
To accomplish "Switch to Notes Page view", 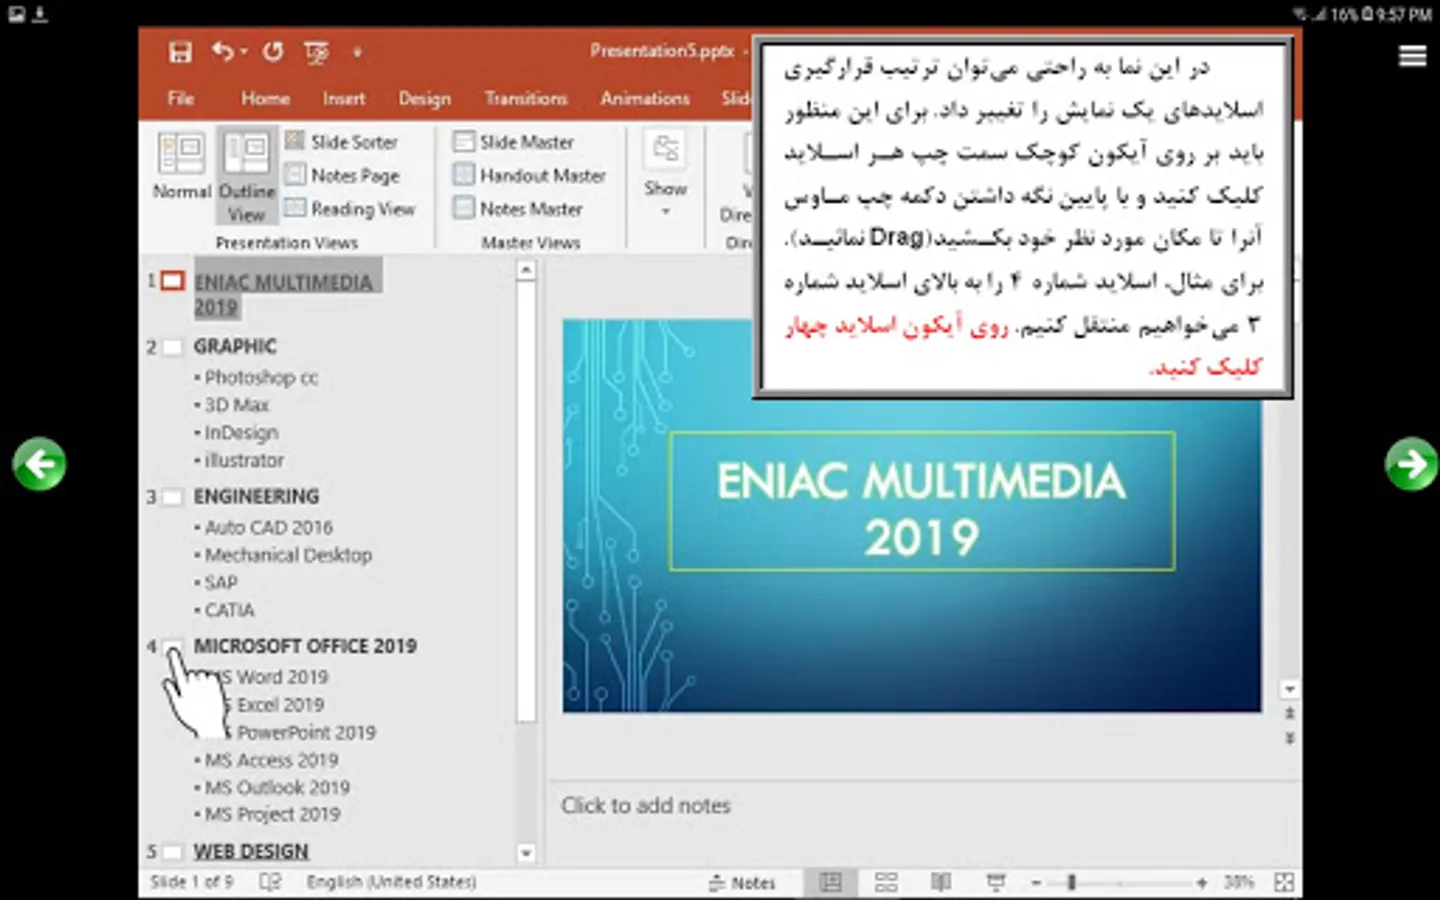I will [342, 175].
